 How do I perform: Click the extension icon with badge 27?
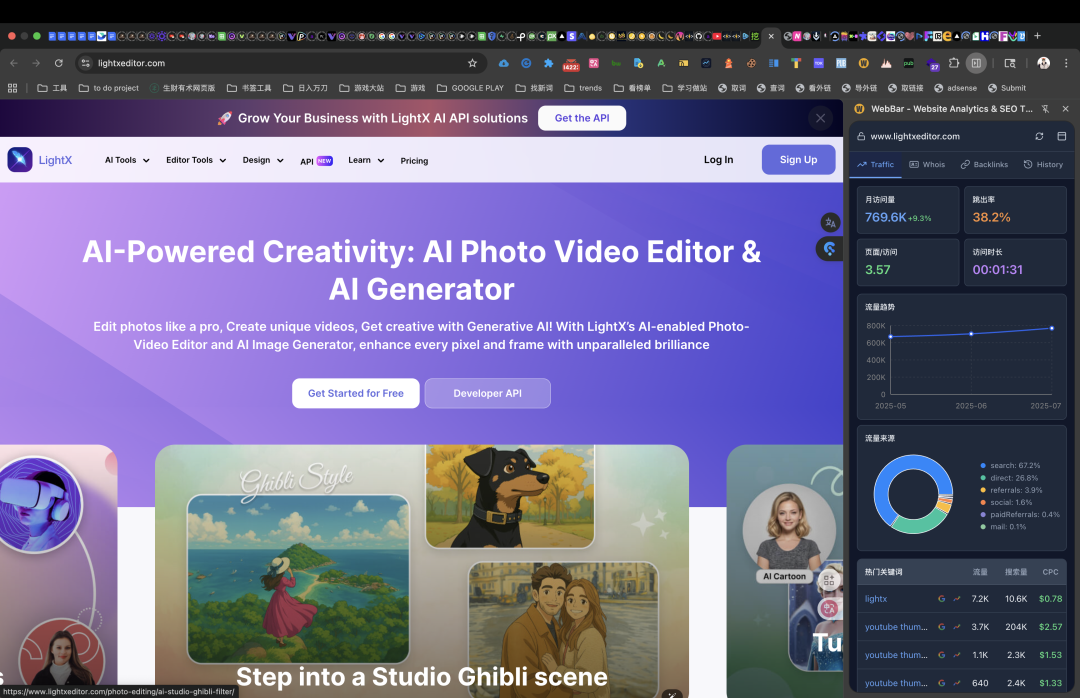(x=932, y=65)
